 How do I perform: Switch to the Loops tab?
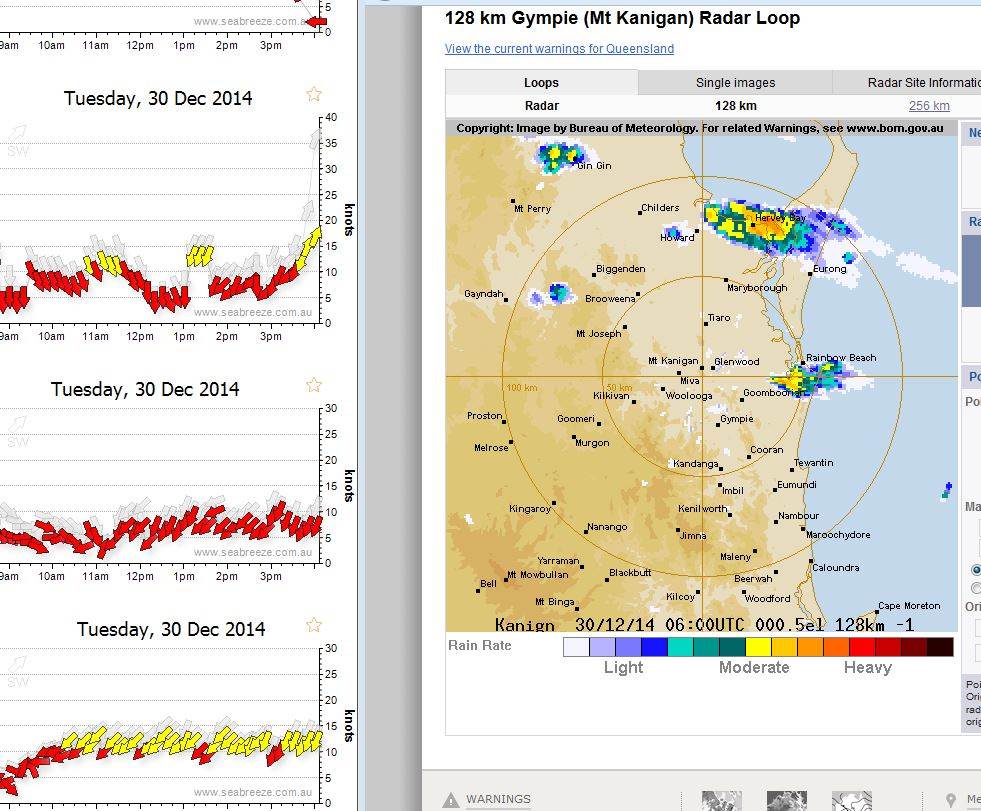[541, 83]
